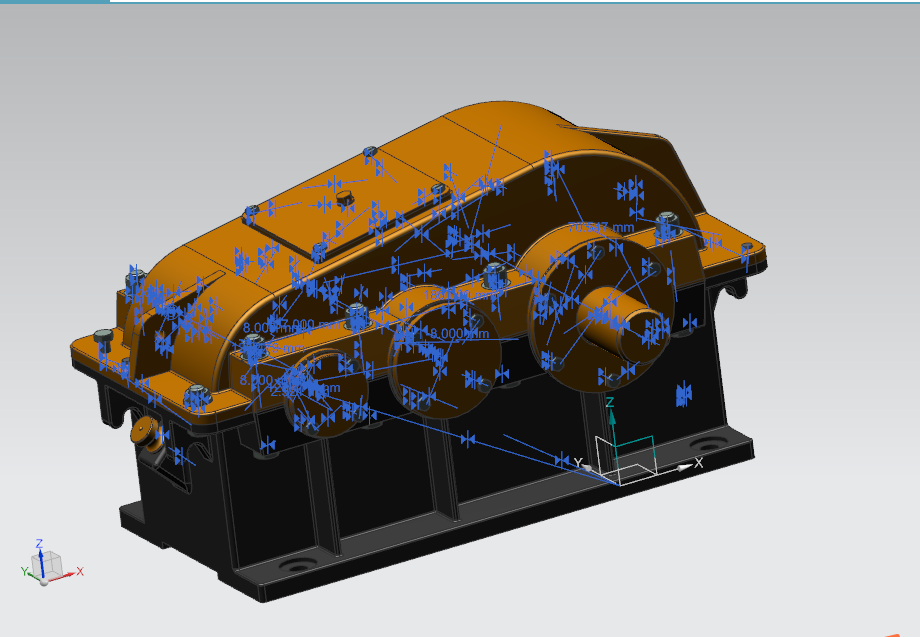Screen dimensions: 920x637
Task: Select the orange oil drain plug
Action: point(148,434)
